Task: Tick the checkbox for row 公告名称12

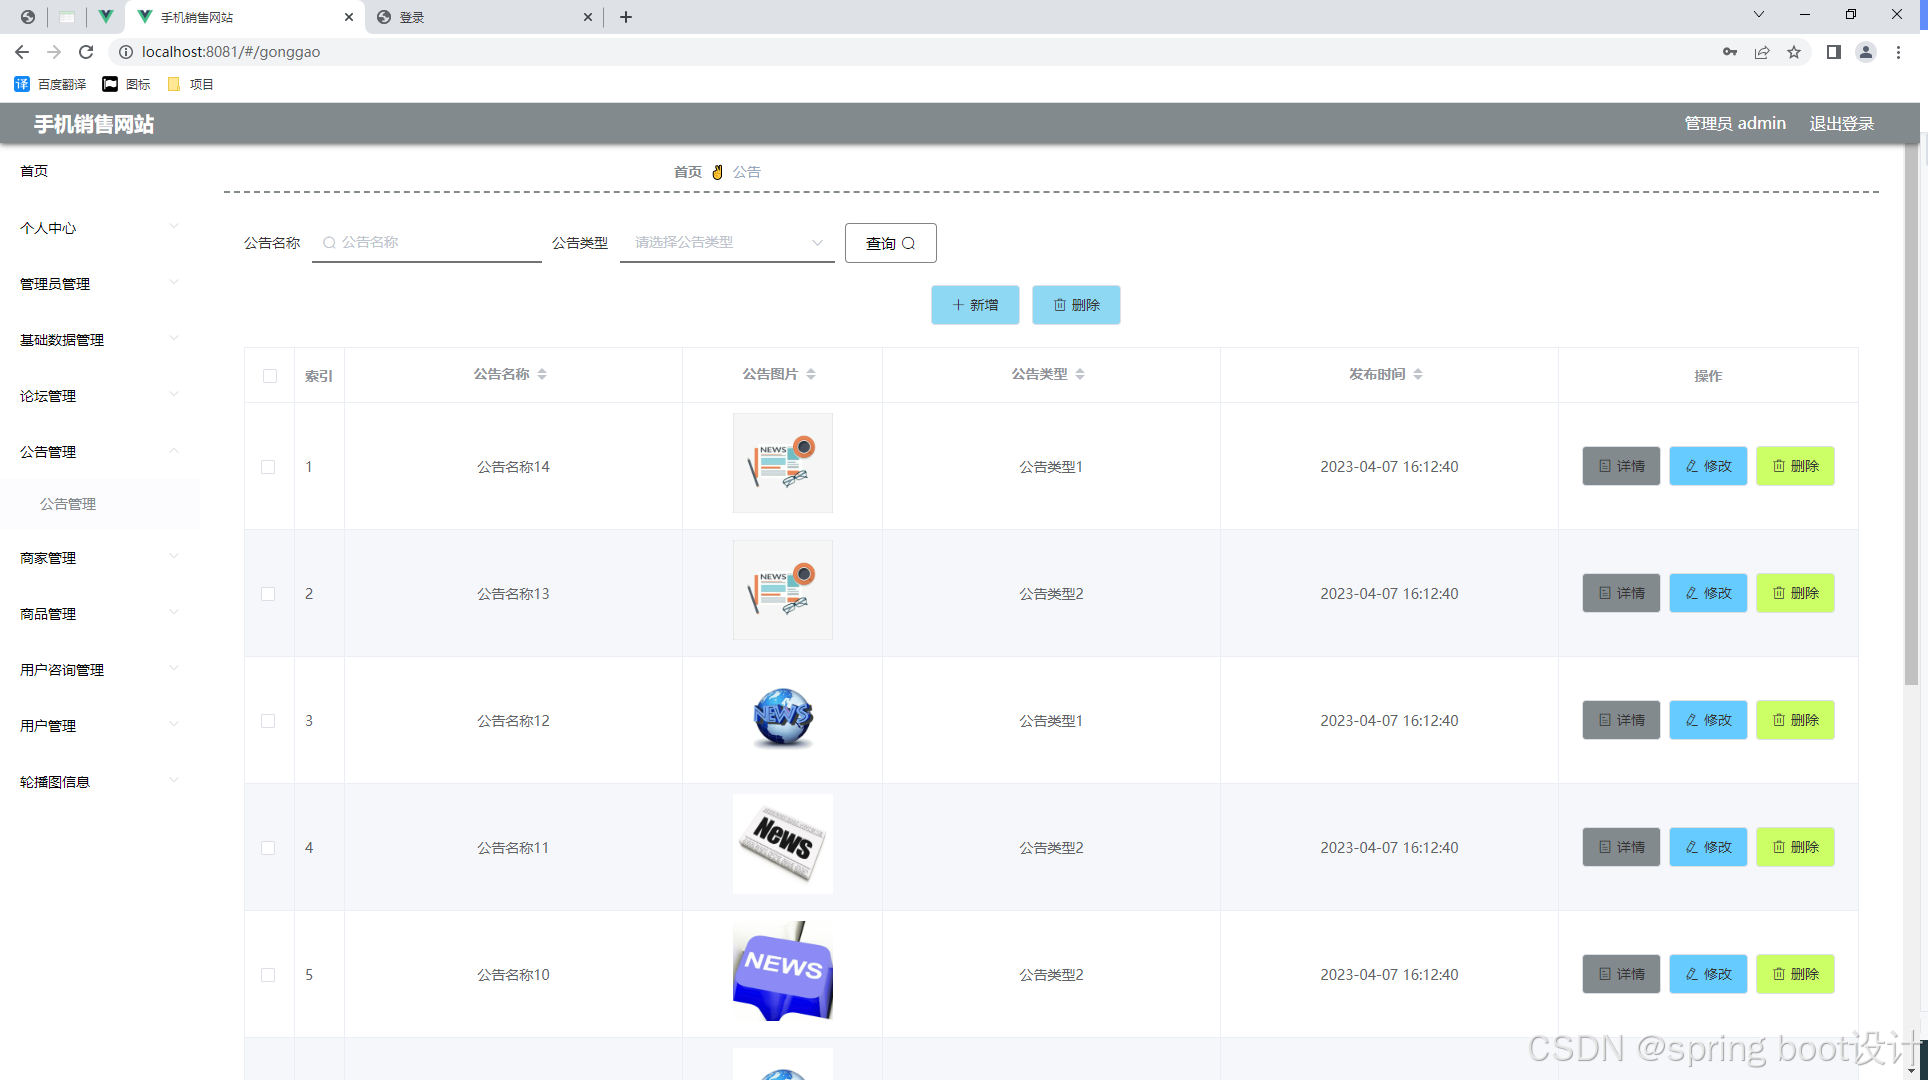Action: (x=268, y=721)
